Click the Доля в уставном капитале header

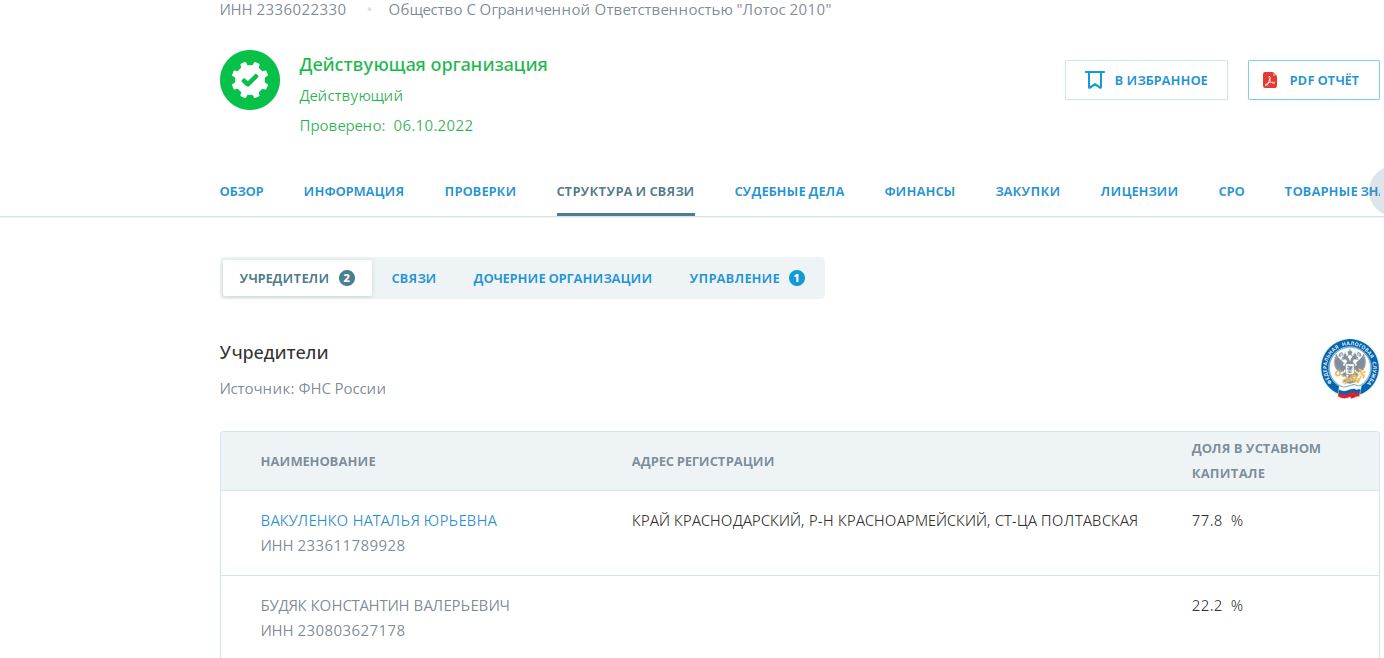click(x=1256, y=460)
